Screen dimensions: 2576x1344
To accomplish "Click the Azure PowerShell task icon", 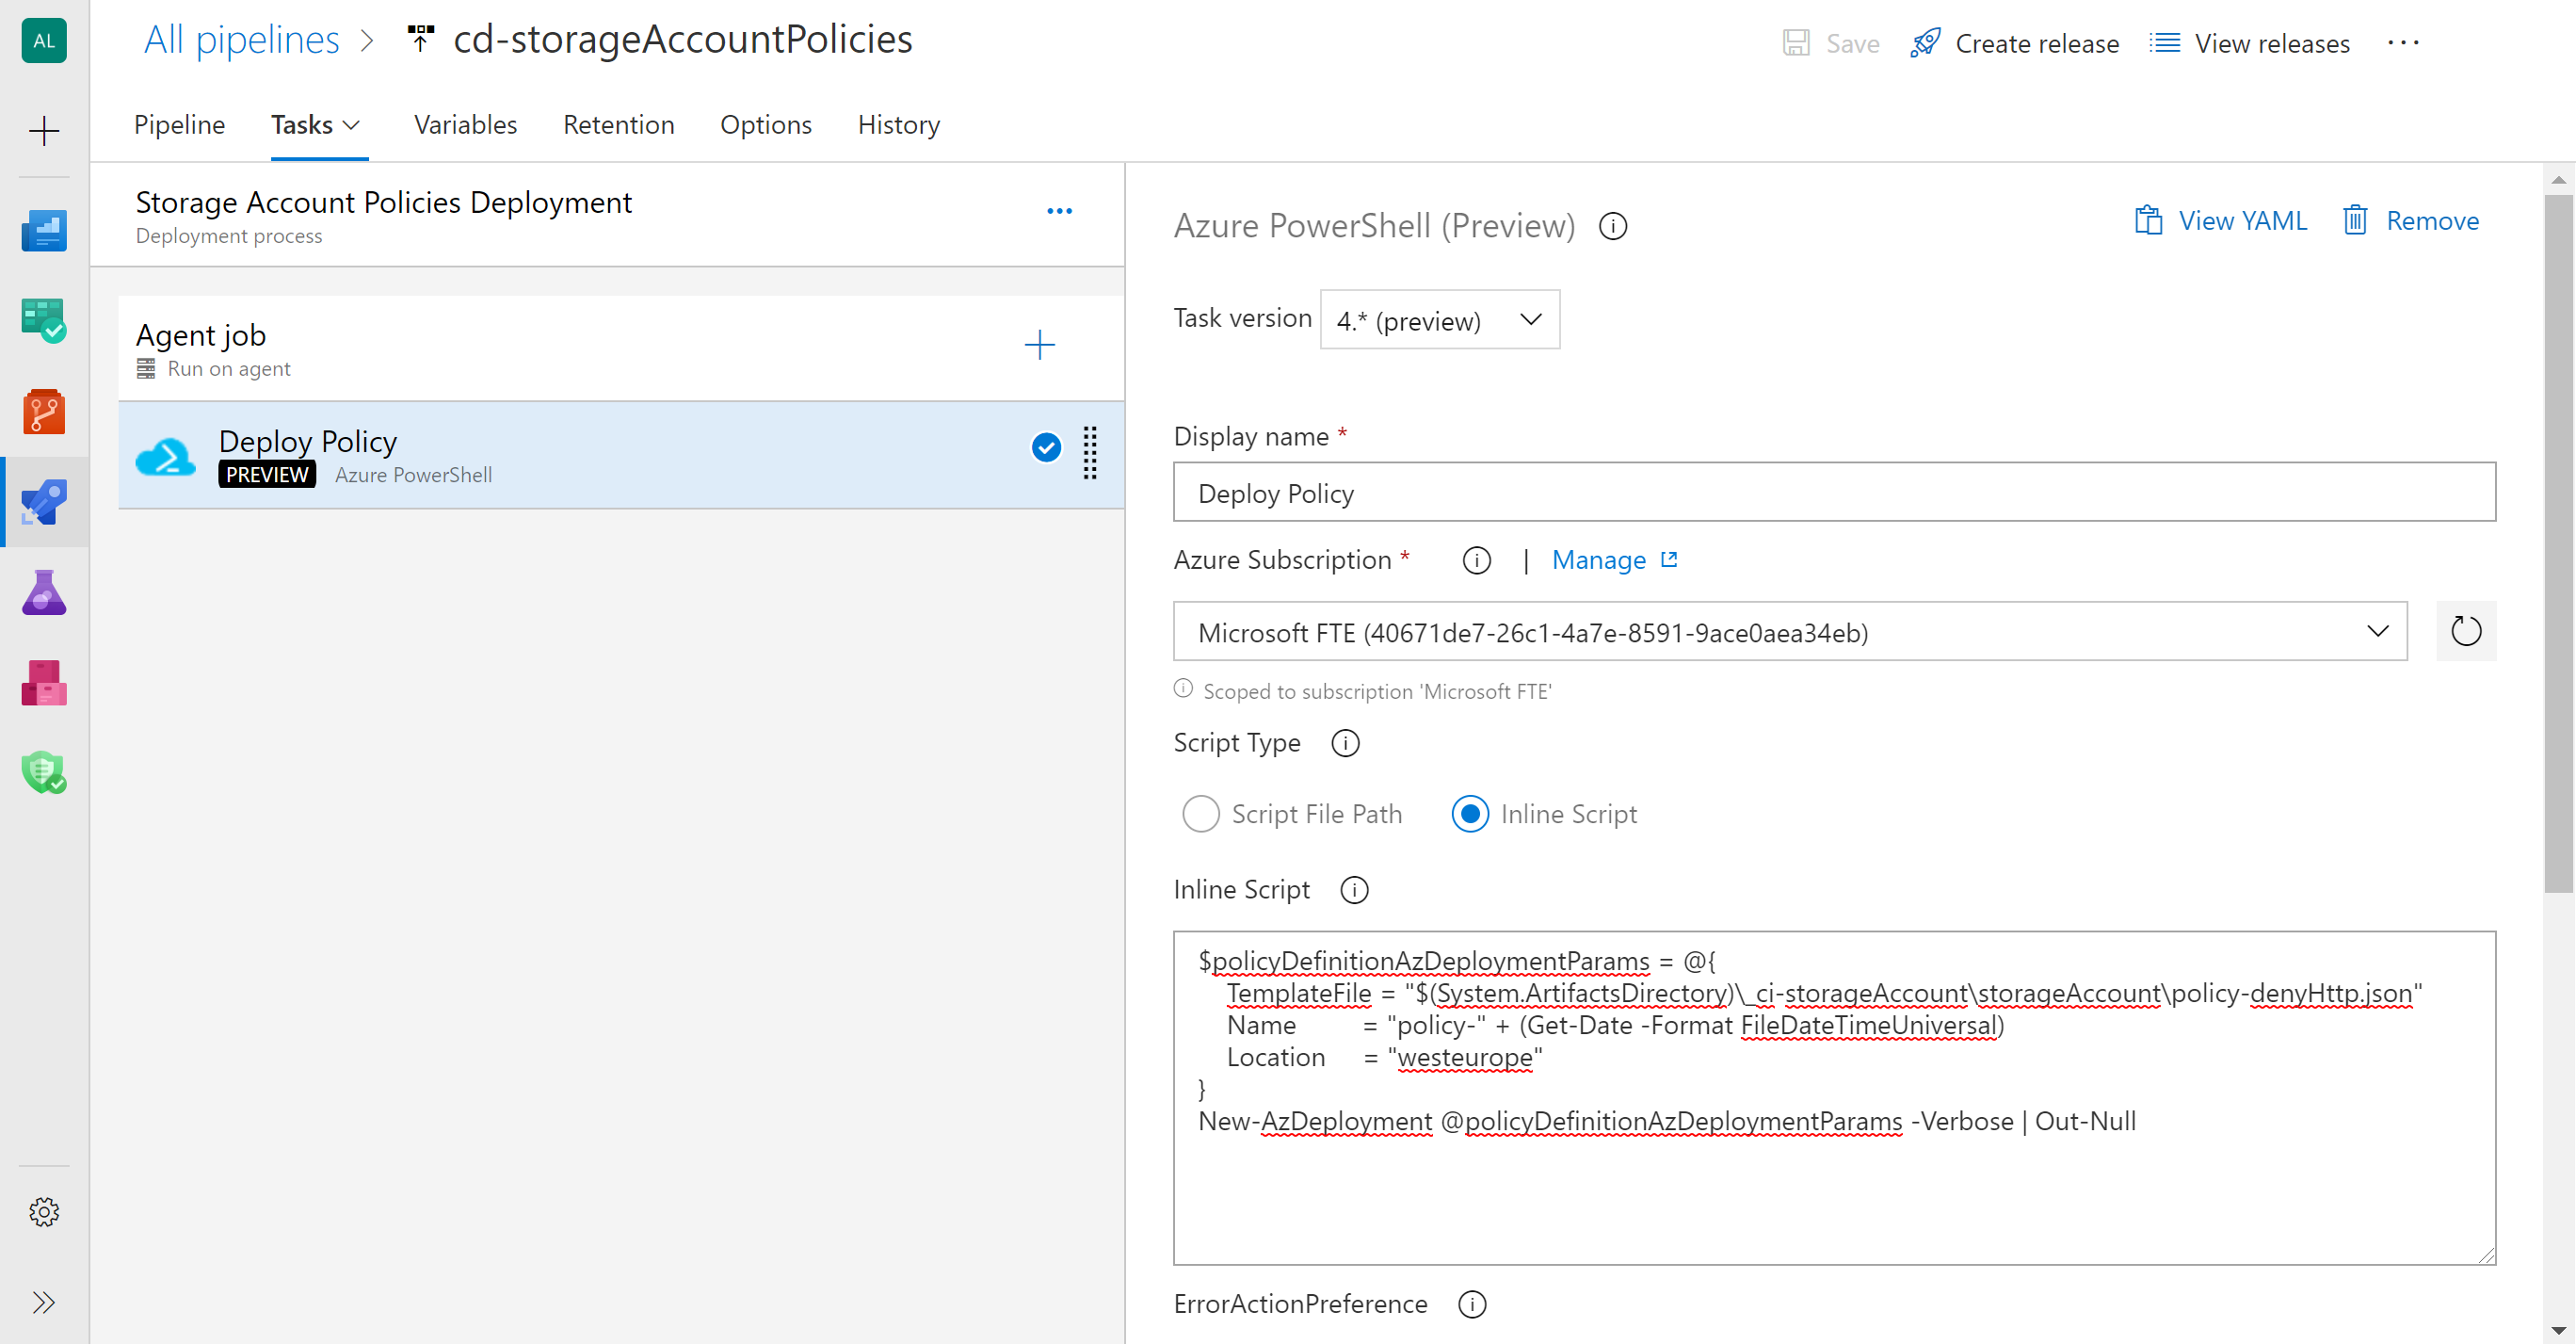I will 166,451.
